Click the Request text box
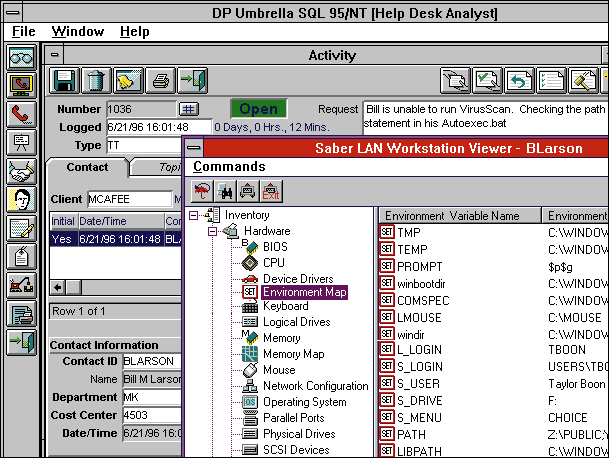The height and width of the screenshot is (458, 609). [485, 117]
